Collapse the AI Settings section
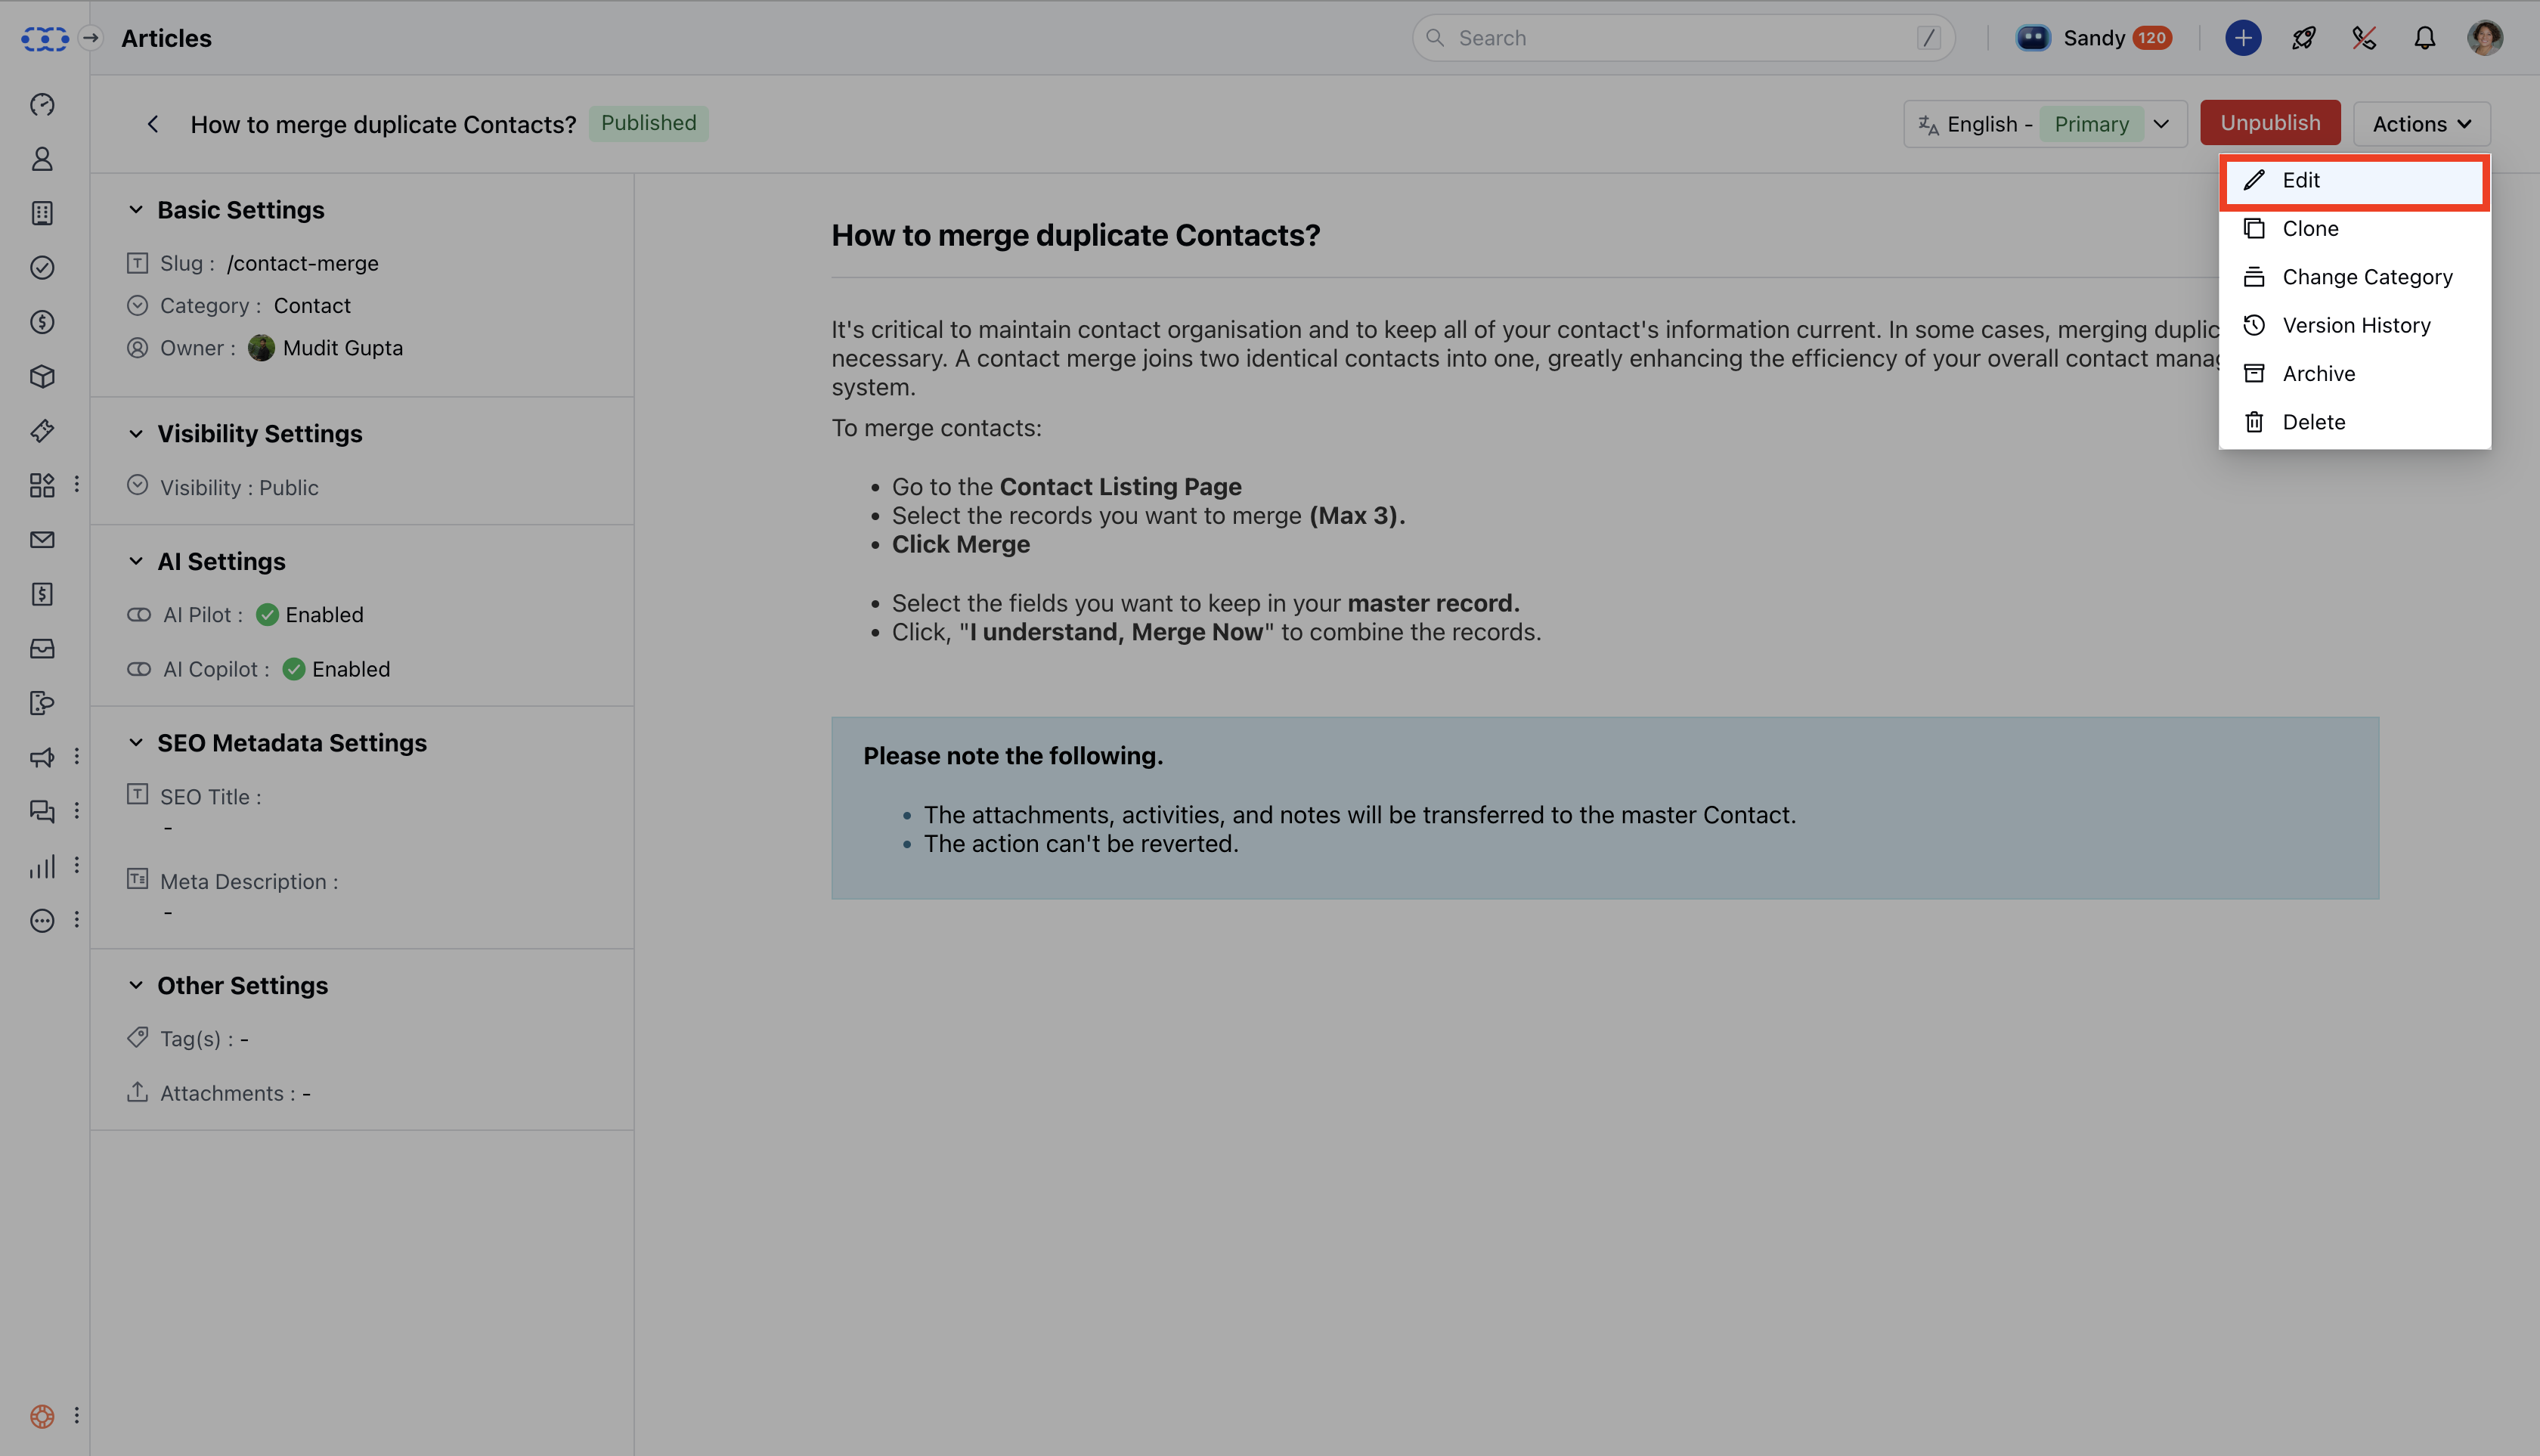 136,561
